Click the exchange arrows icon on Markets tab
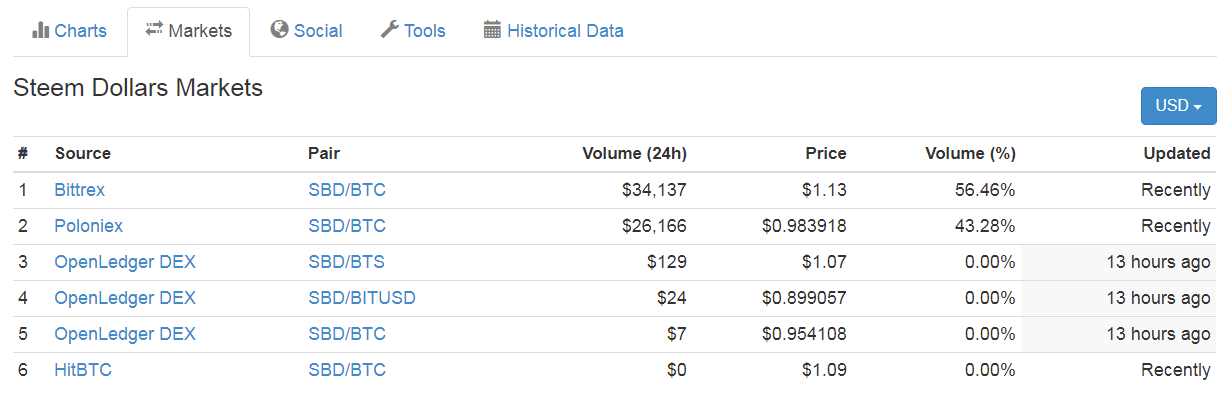The height and width of the screenshot is (413, 1229). tap(154, 30)
